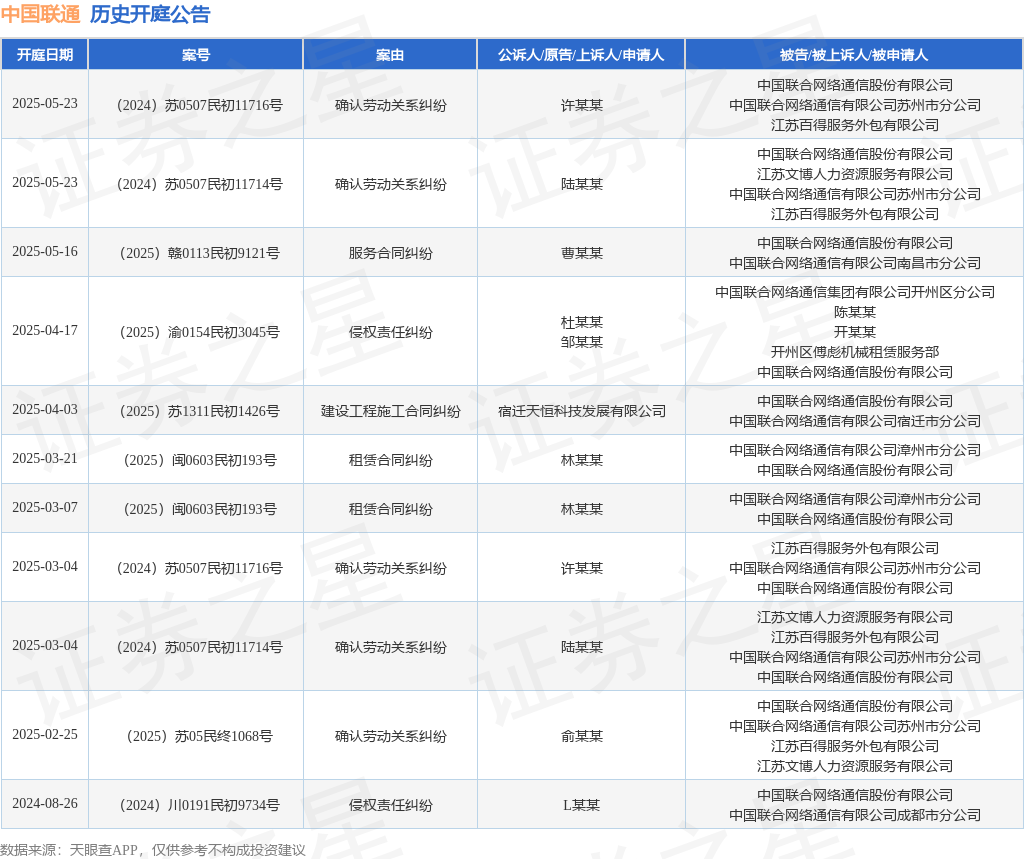Select the 服务合同纠纷 case cause
The width and height of the screenshot is (1024, 859).
click(391, 253)
